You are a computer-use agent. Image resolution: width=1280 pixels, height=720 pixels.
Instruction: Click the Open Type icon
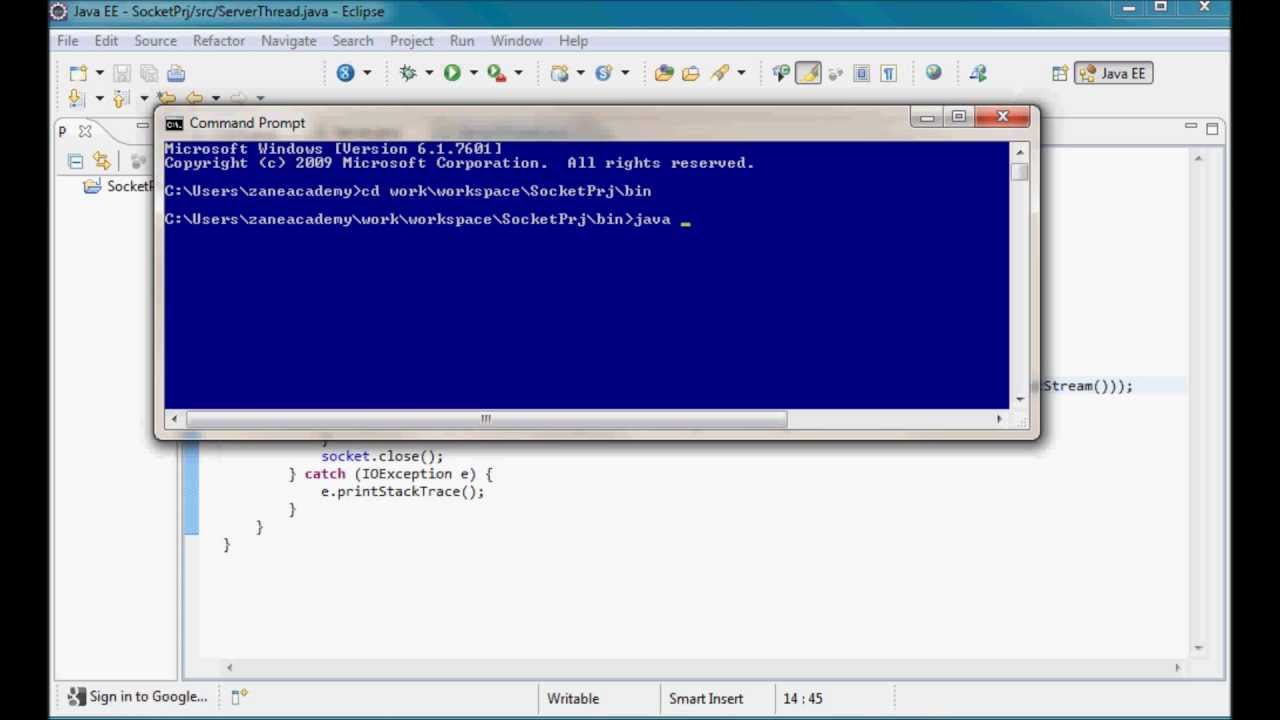coord(664,73)
